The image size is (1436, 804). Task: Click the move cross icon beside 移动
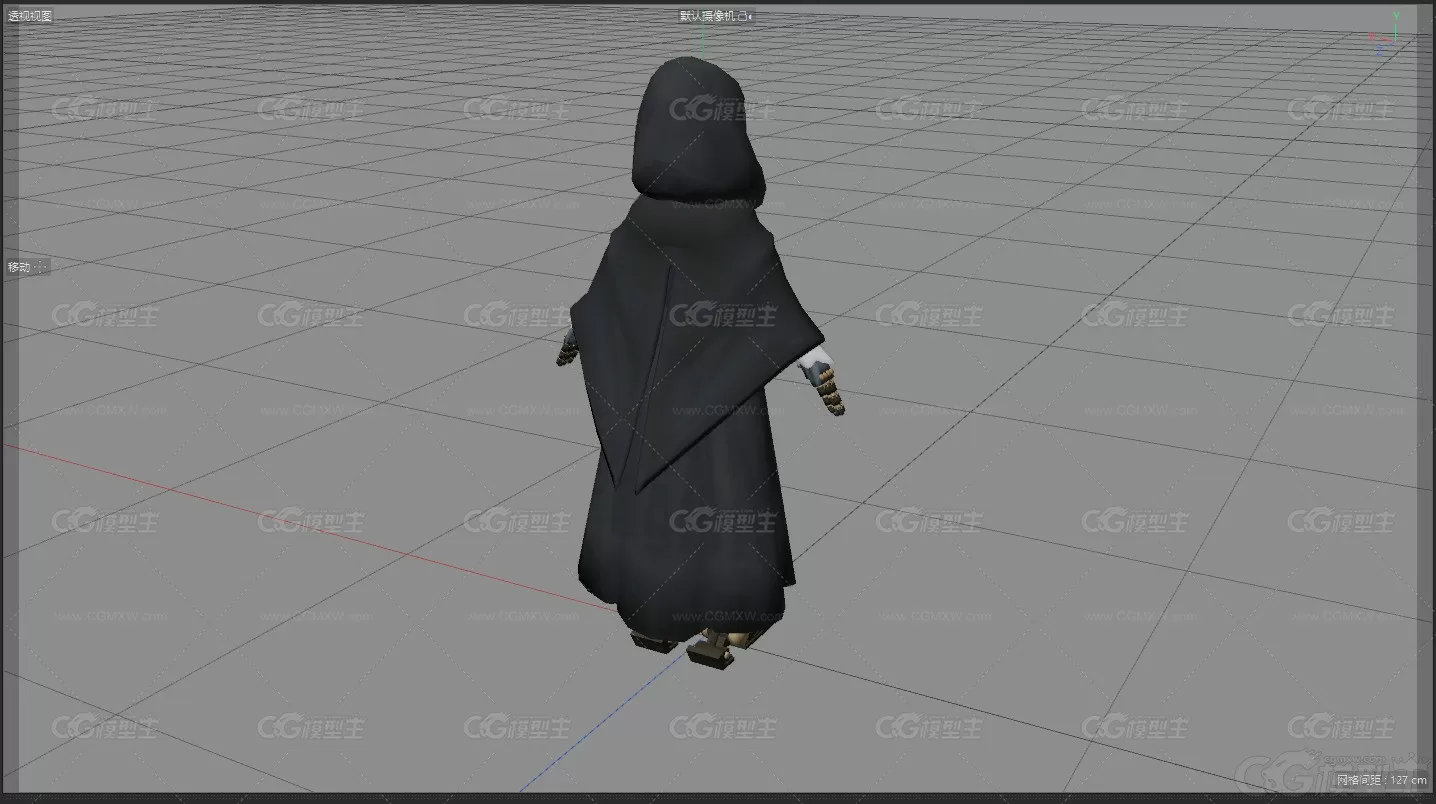[x=42, y=267]
